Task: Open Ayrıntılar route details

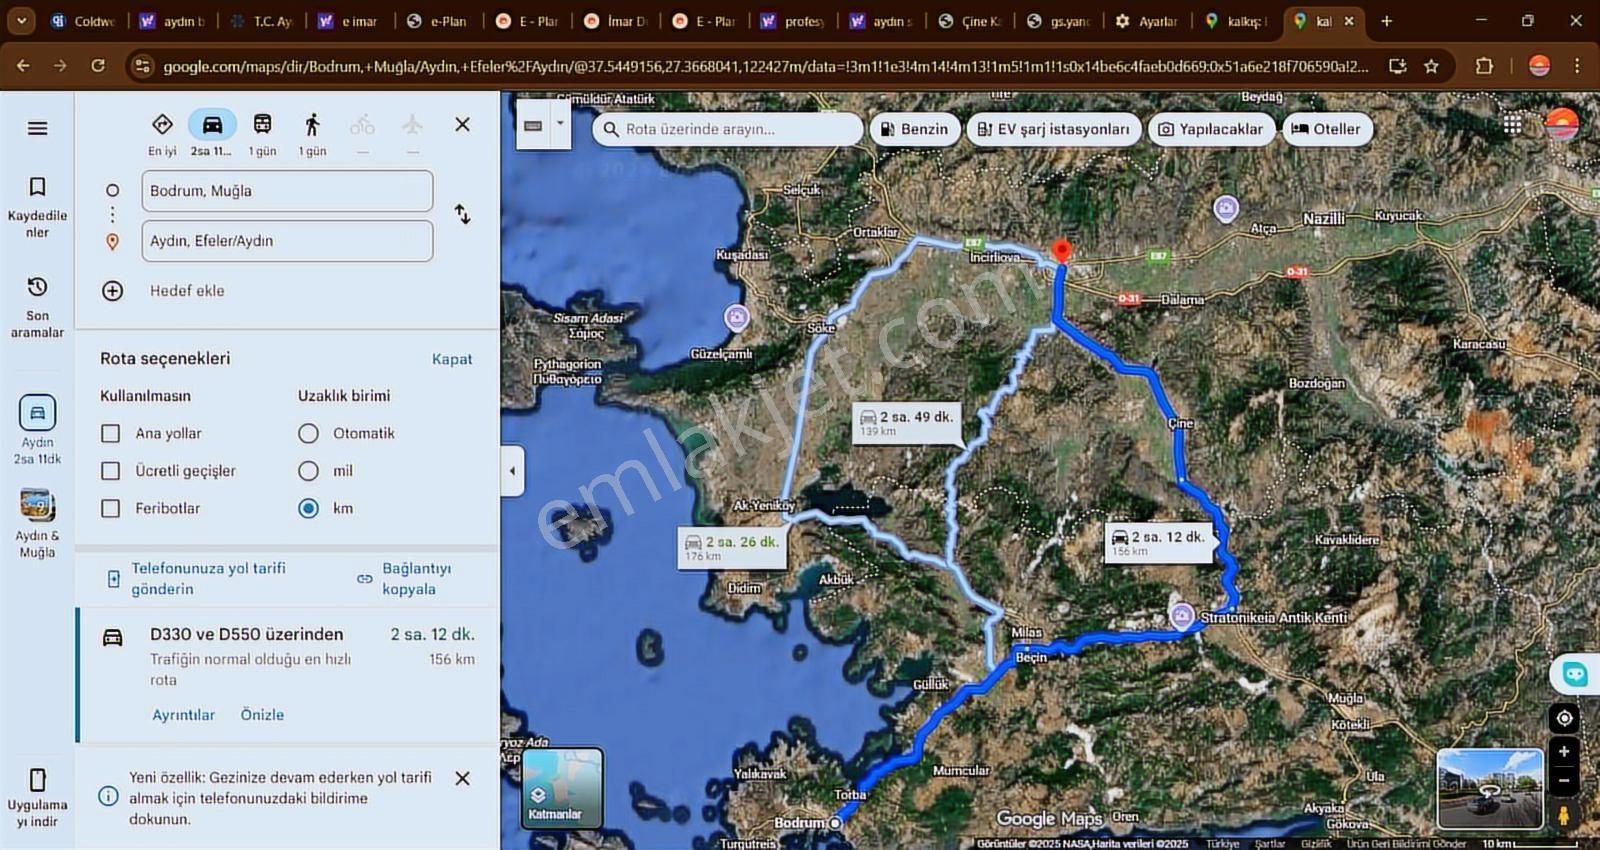Action: tap(183, 715)
